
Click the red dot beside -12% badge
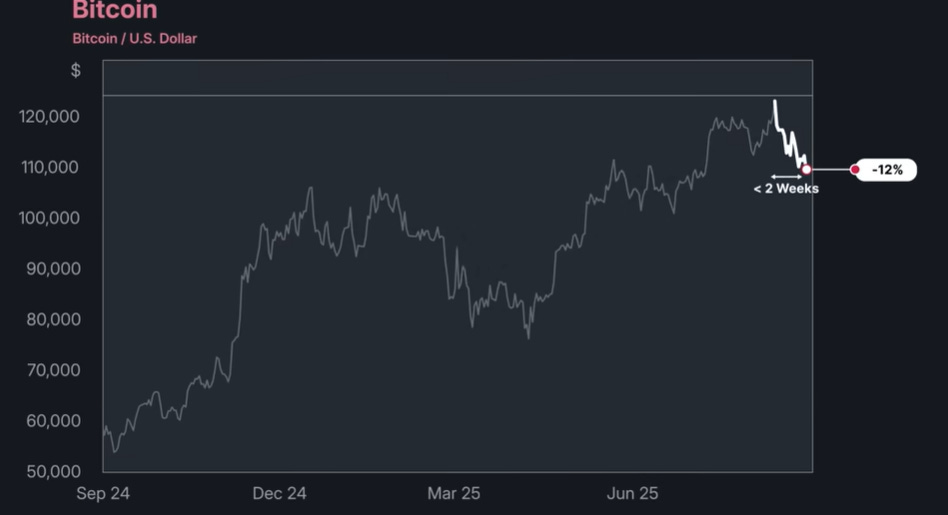tap(855, 170)
